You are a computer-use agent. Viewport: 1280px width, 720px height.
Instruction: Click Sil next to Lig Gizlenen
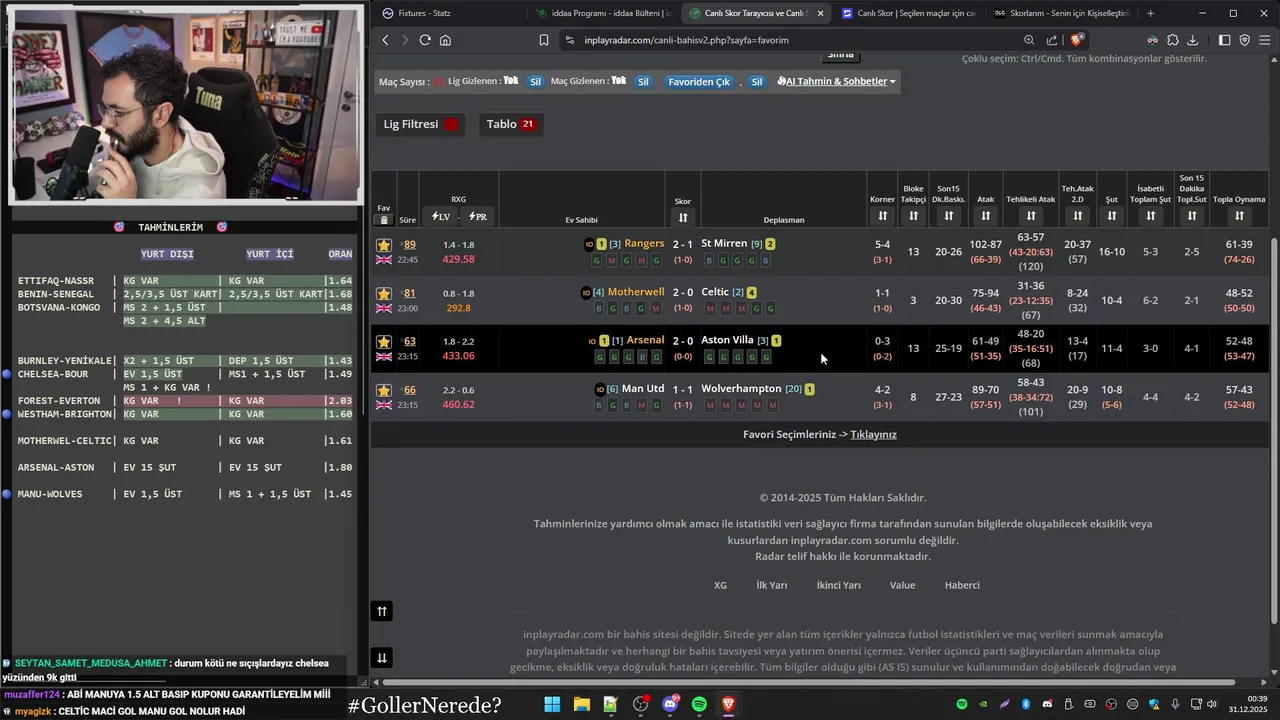[535, 82]
